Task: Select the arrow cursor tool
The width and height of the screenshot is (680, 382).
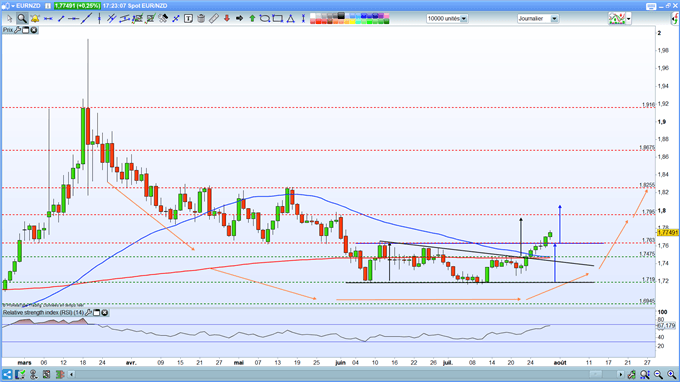Action: point(9,19)
